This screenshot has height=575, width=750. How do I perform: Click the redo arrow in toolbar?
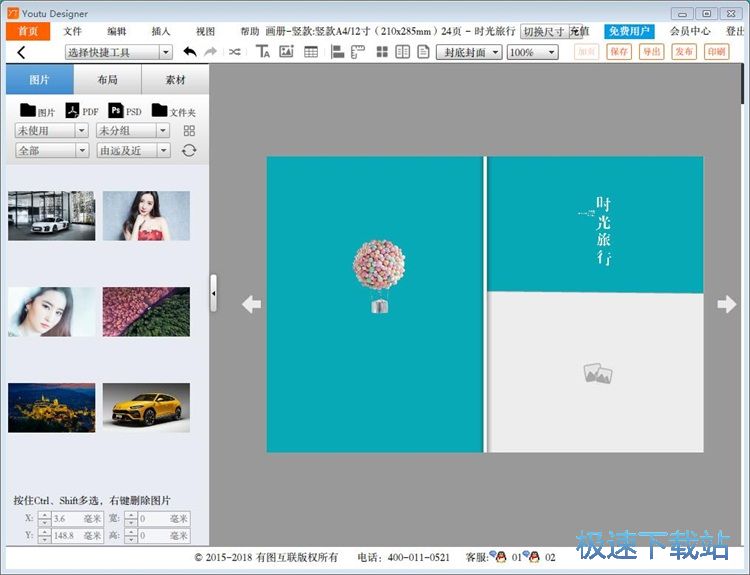coord(210,52)
